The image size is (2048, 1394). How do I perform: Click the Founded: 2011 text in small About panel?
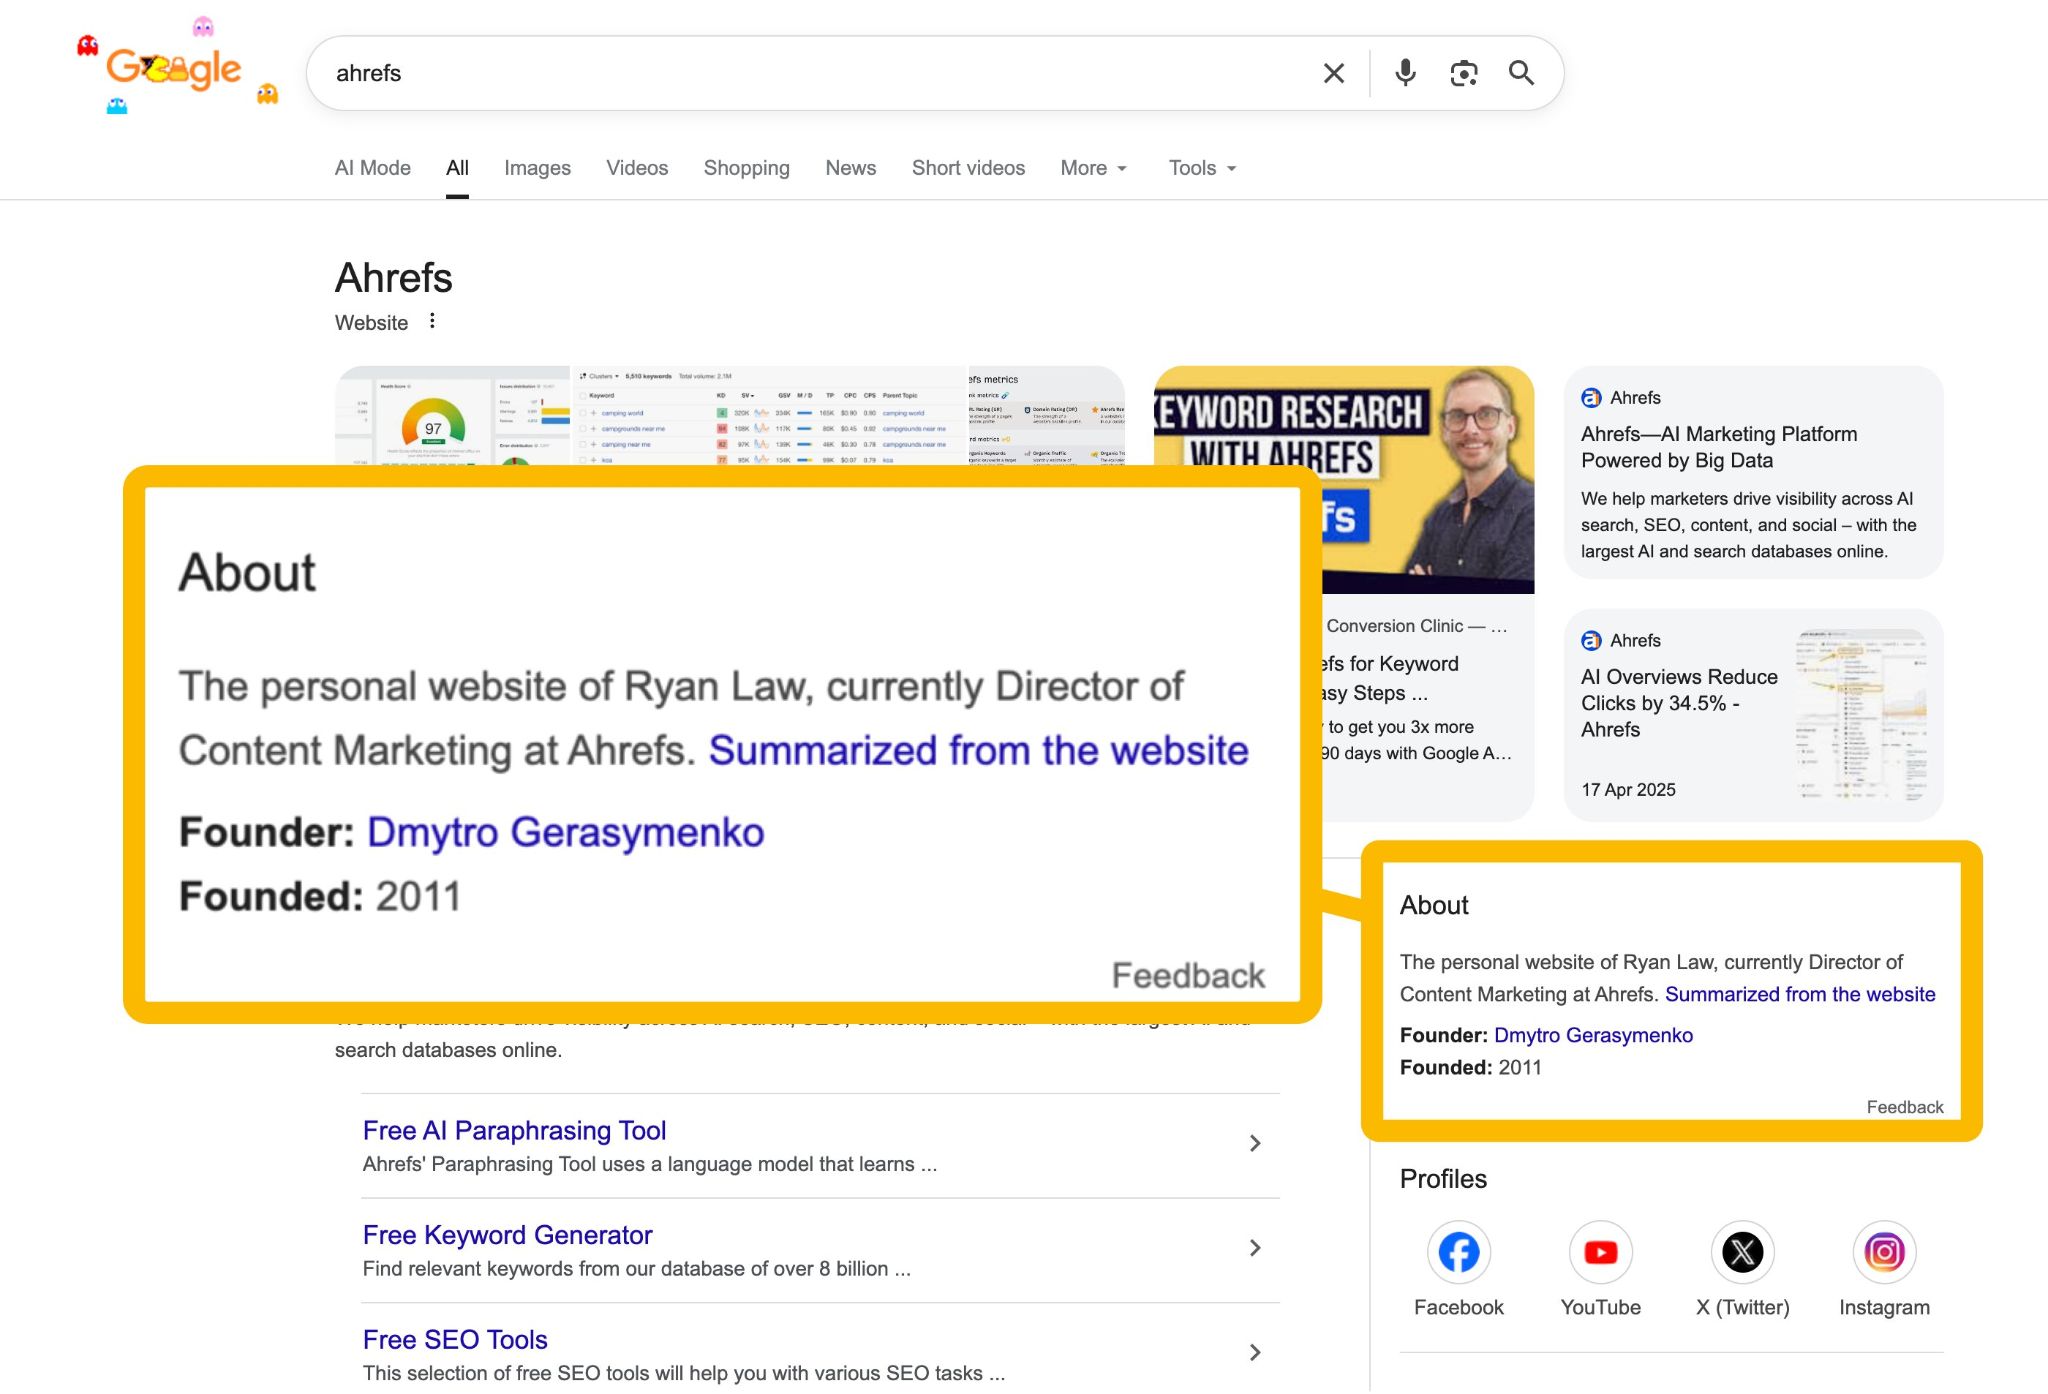[1470, 1067]
